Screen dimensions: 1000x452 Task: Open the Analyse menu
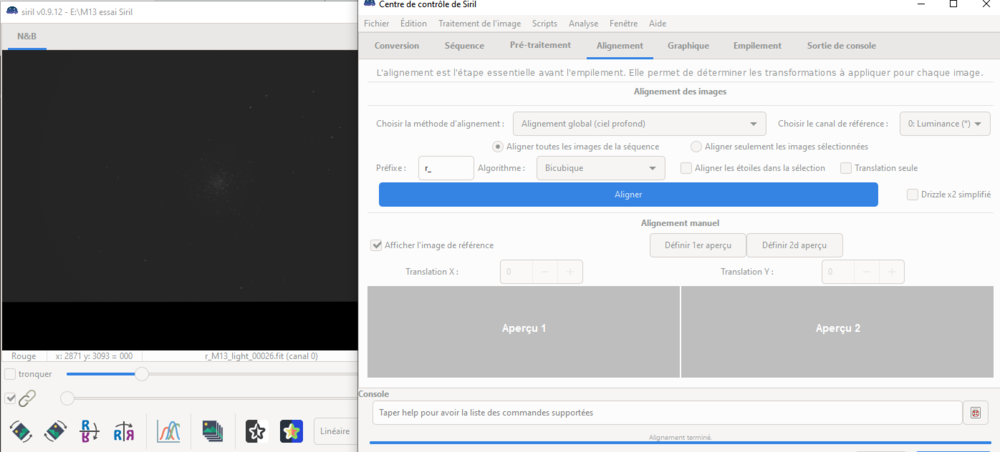click(584, 24)
